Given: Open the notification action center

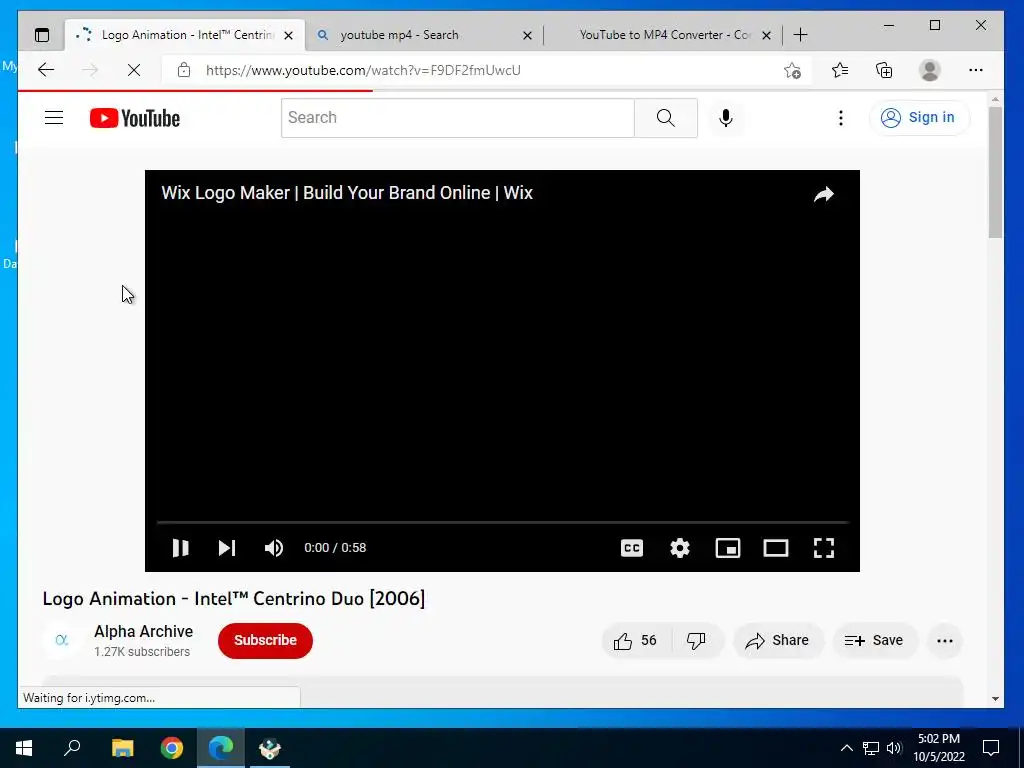Looking at the screenshot, I should [x=991, y=748].
